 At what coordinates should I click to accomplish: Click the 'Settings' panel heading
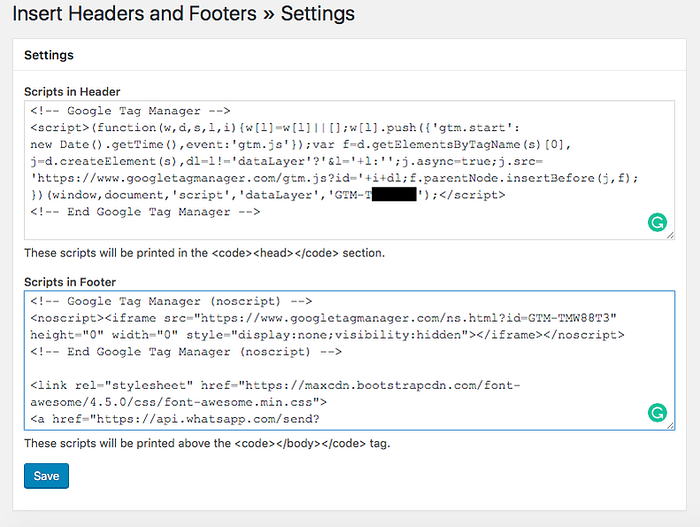point(49,55)
